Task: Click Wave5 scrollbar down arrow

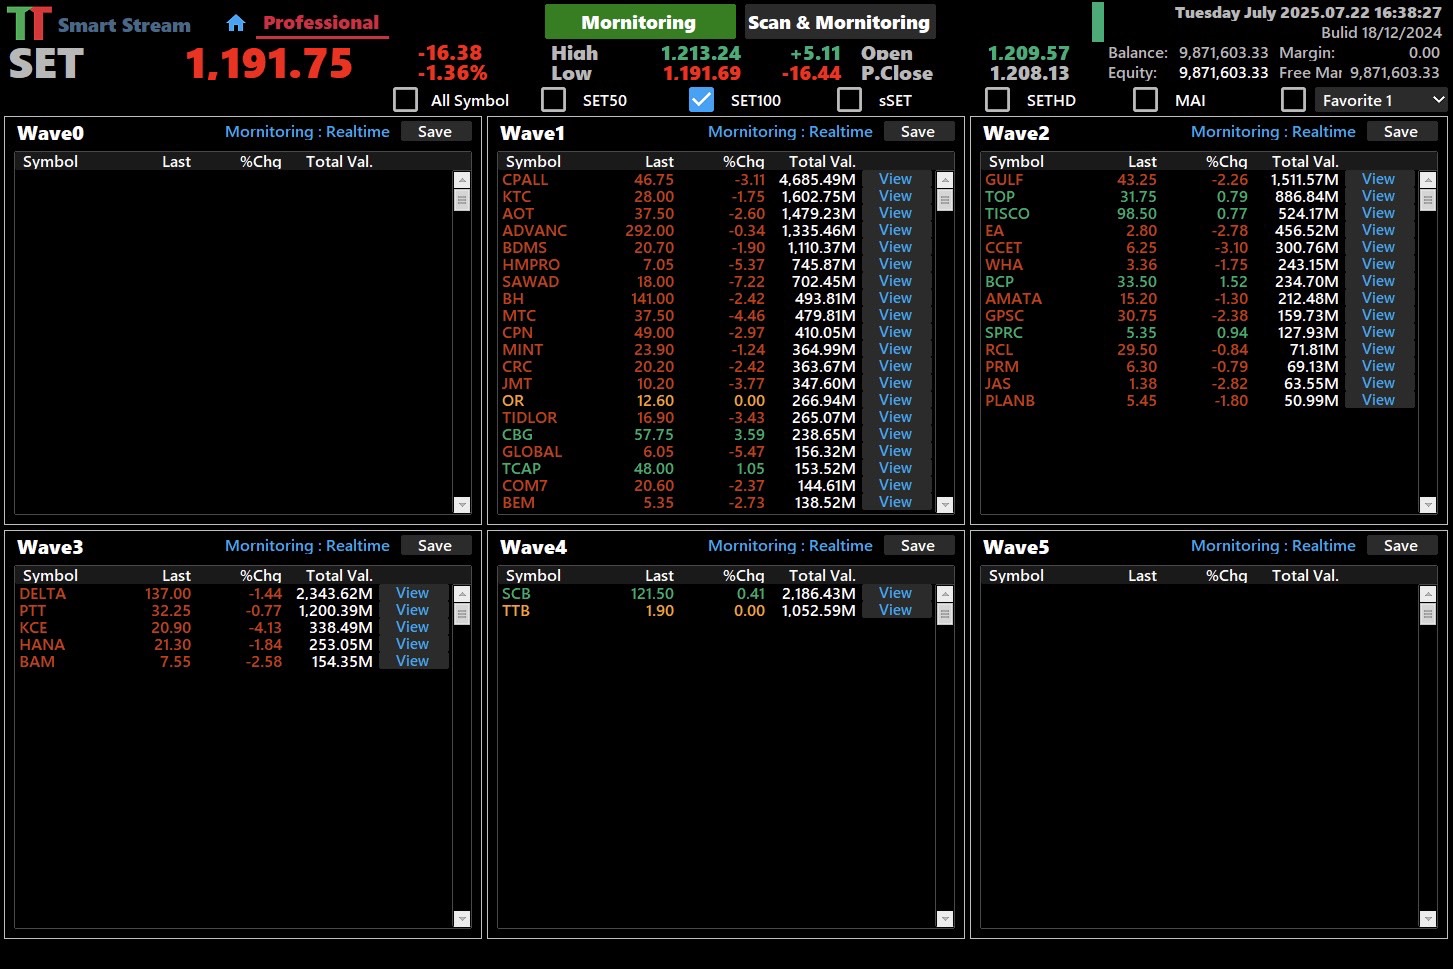Action: [1428, 919]
